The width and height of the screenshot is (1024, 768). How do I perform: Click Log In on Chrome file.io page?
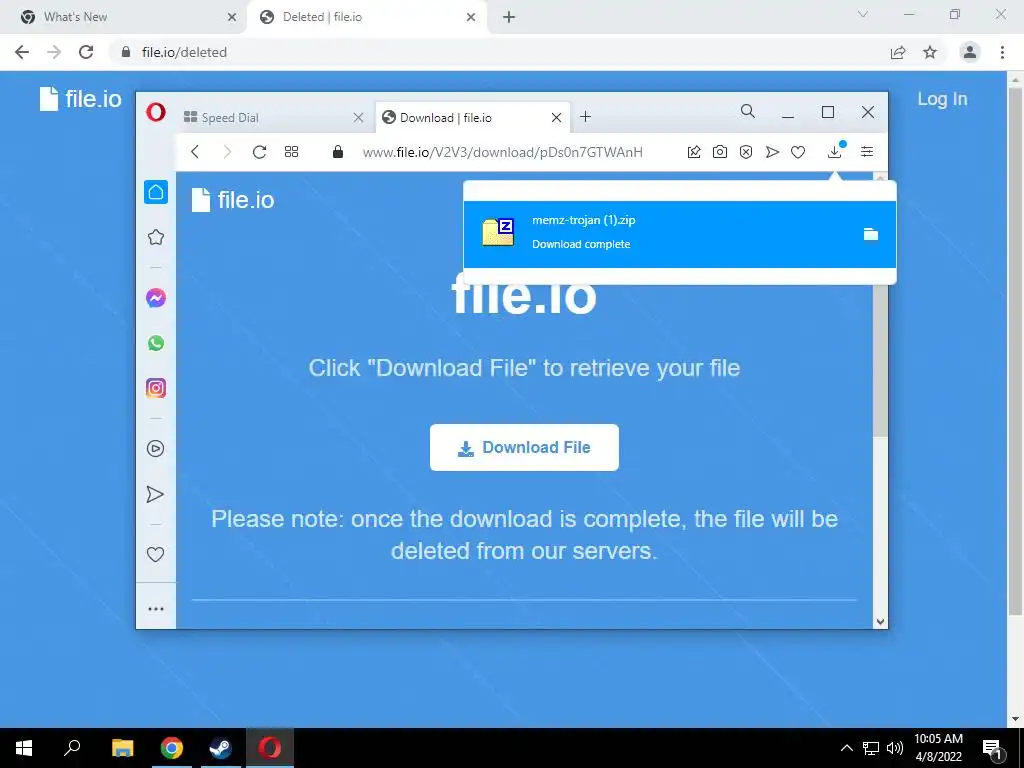(942, 99)
